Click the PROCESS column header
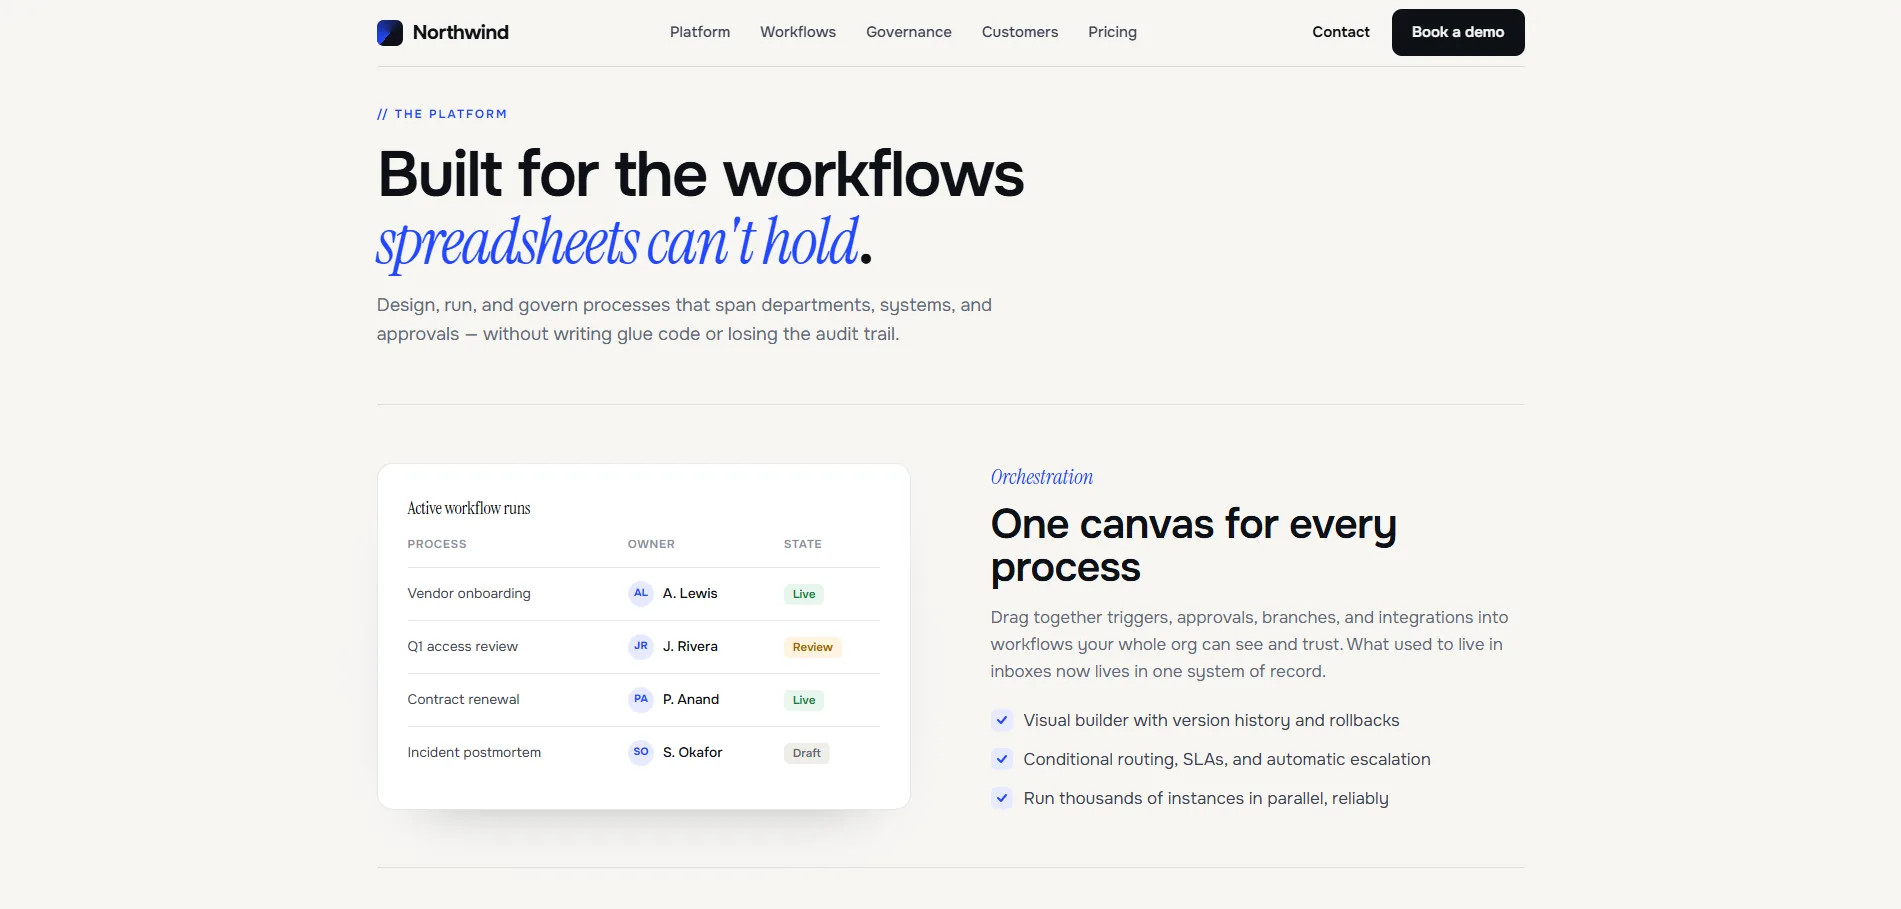This screenshot has width=1901, height=909. (x=437, y=544)
